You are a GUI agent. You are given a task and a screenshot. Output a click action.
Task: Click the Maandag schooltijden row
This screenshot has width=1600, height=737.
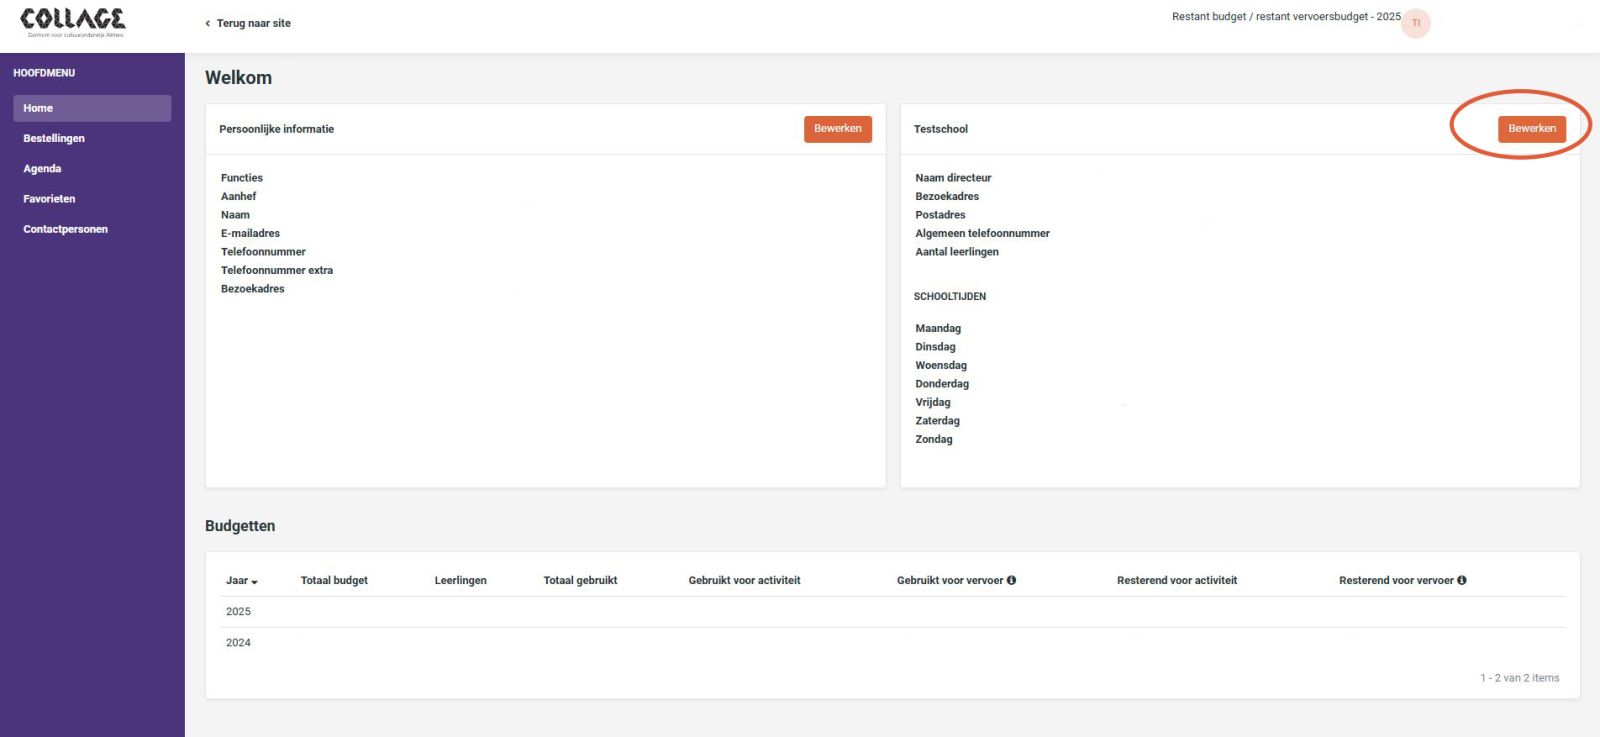click(x=938, y=328)
